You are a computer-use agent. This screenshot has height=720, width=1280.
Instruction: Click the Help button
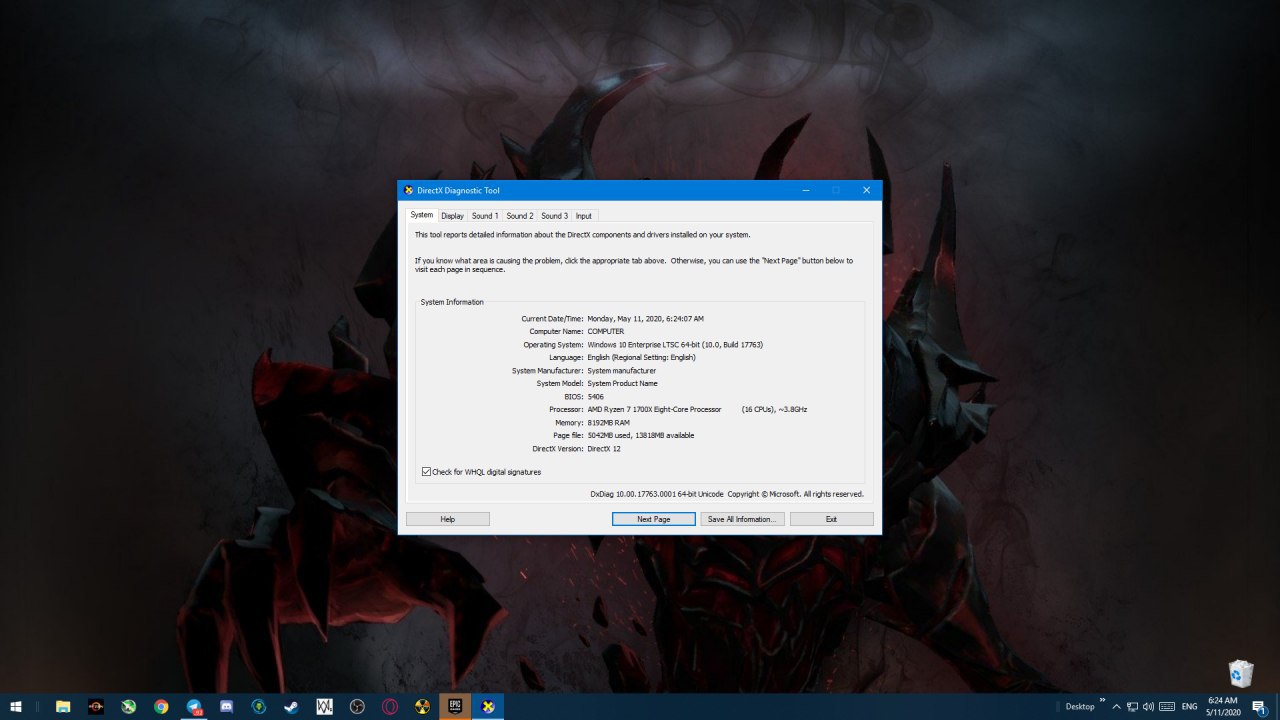pyautogui.click(x=448, y=519)
